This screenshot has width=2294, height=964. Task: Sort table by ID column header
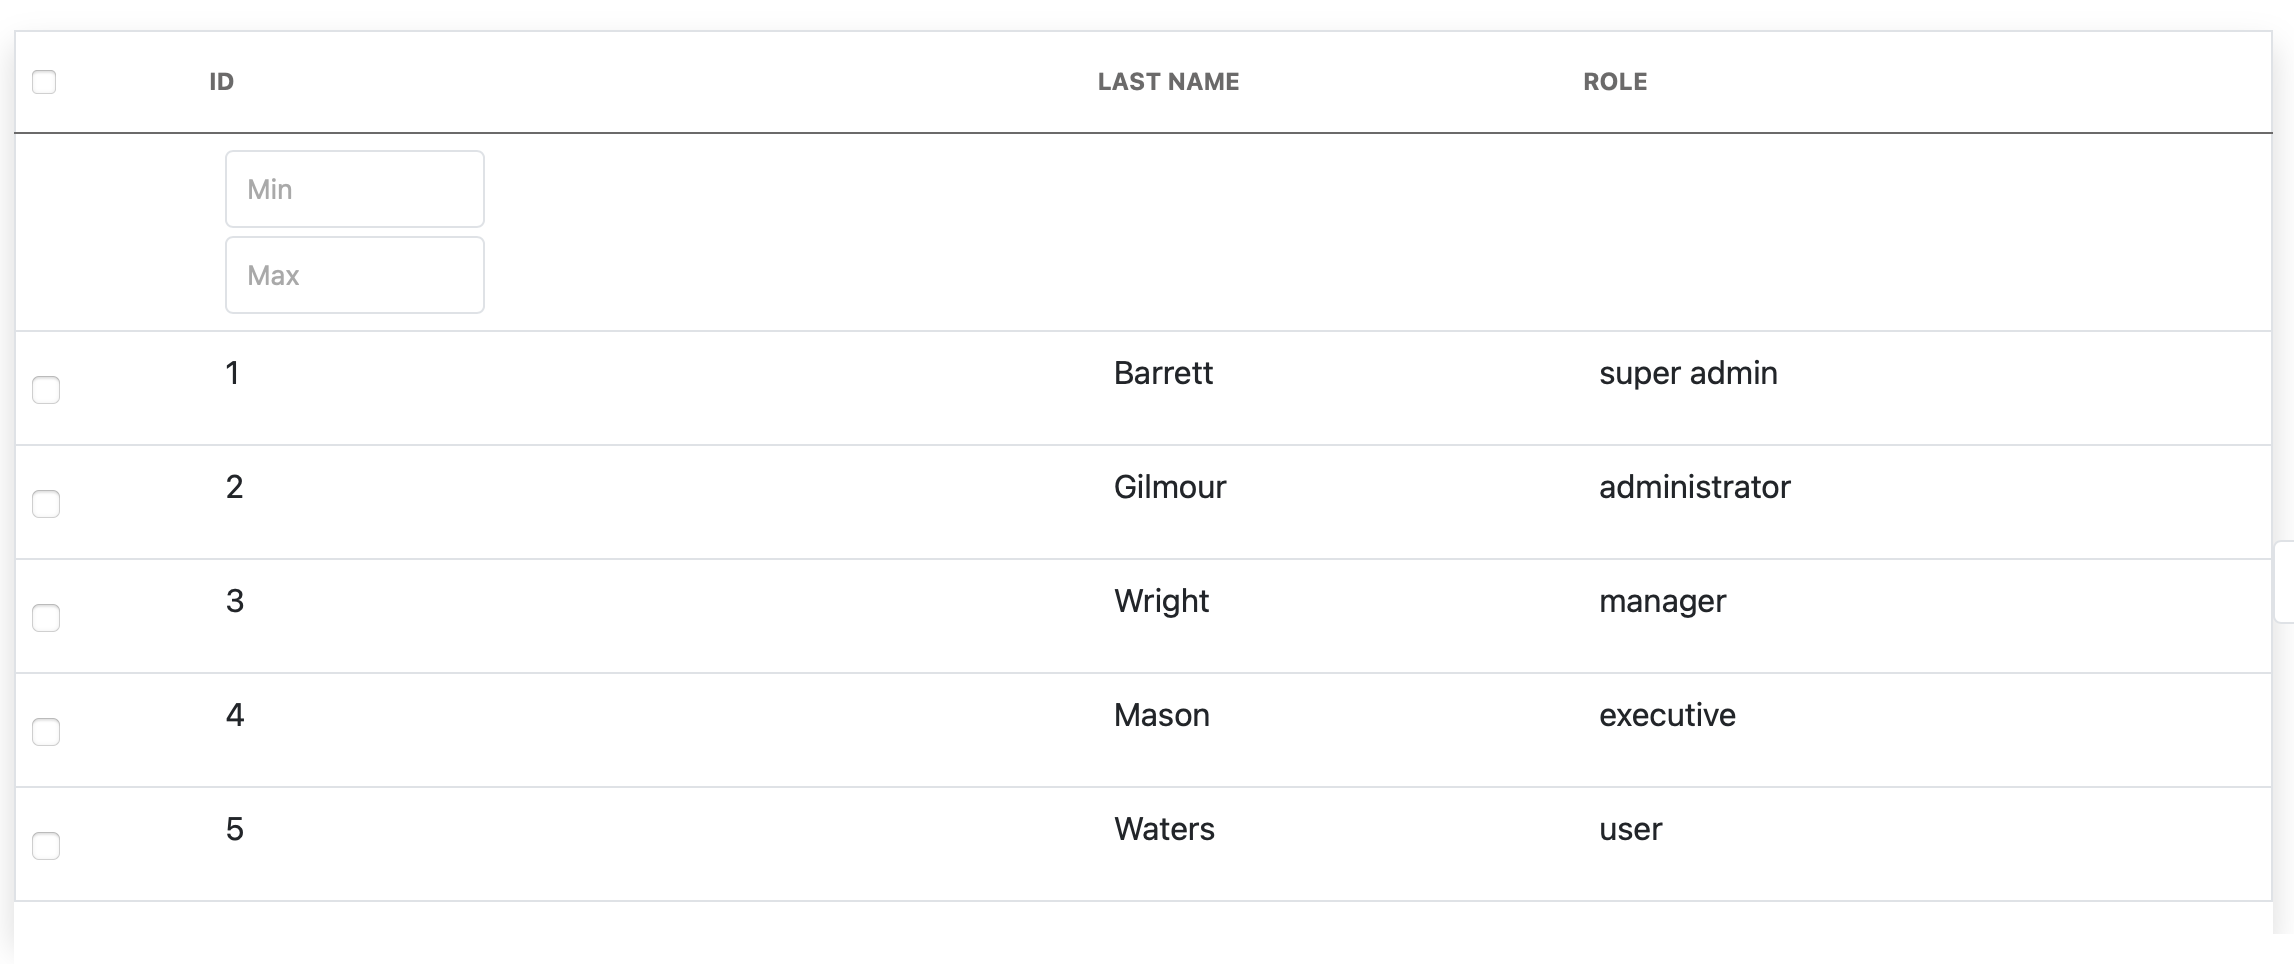tap(221, 82)
